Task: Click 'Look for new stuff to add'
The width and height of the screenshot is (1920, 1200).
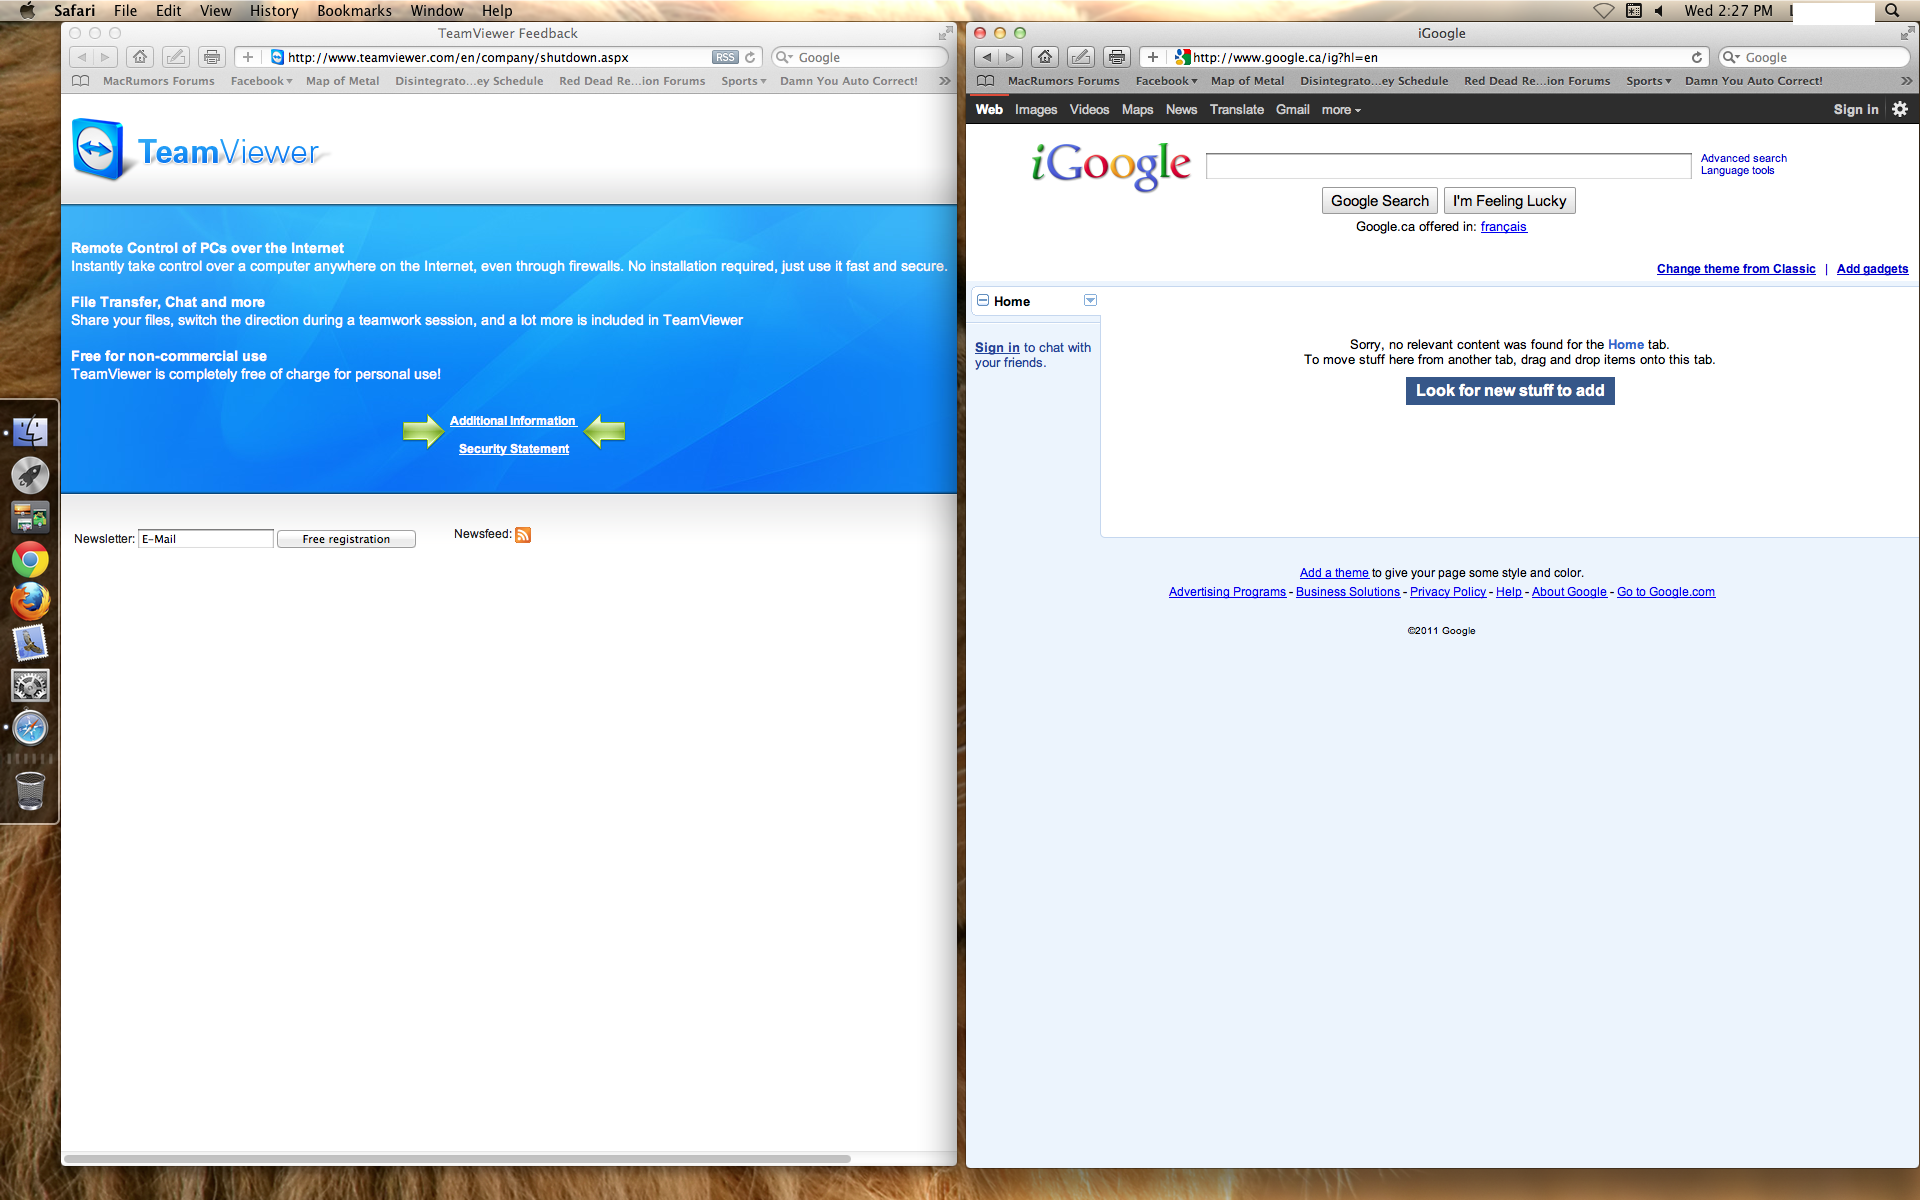Action: point(1509,391)
